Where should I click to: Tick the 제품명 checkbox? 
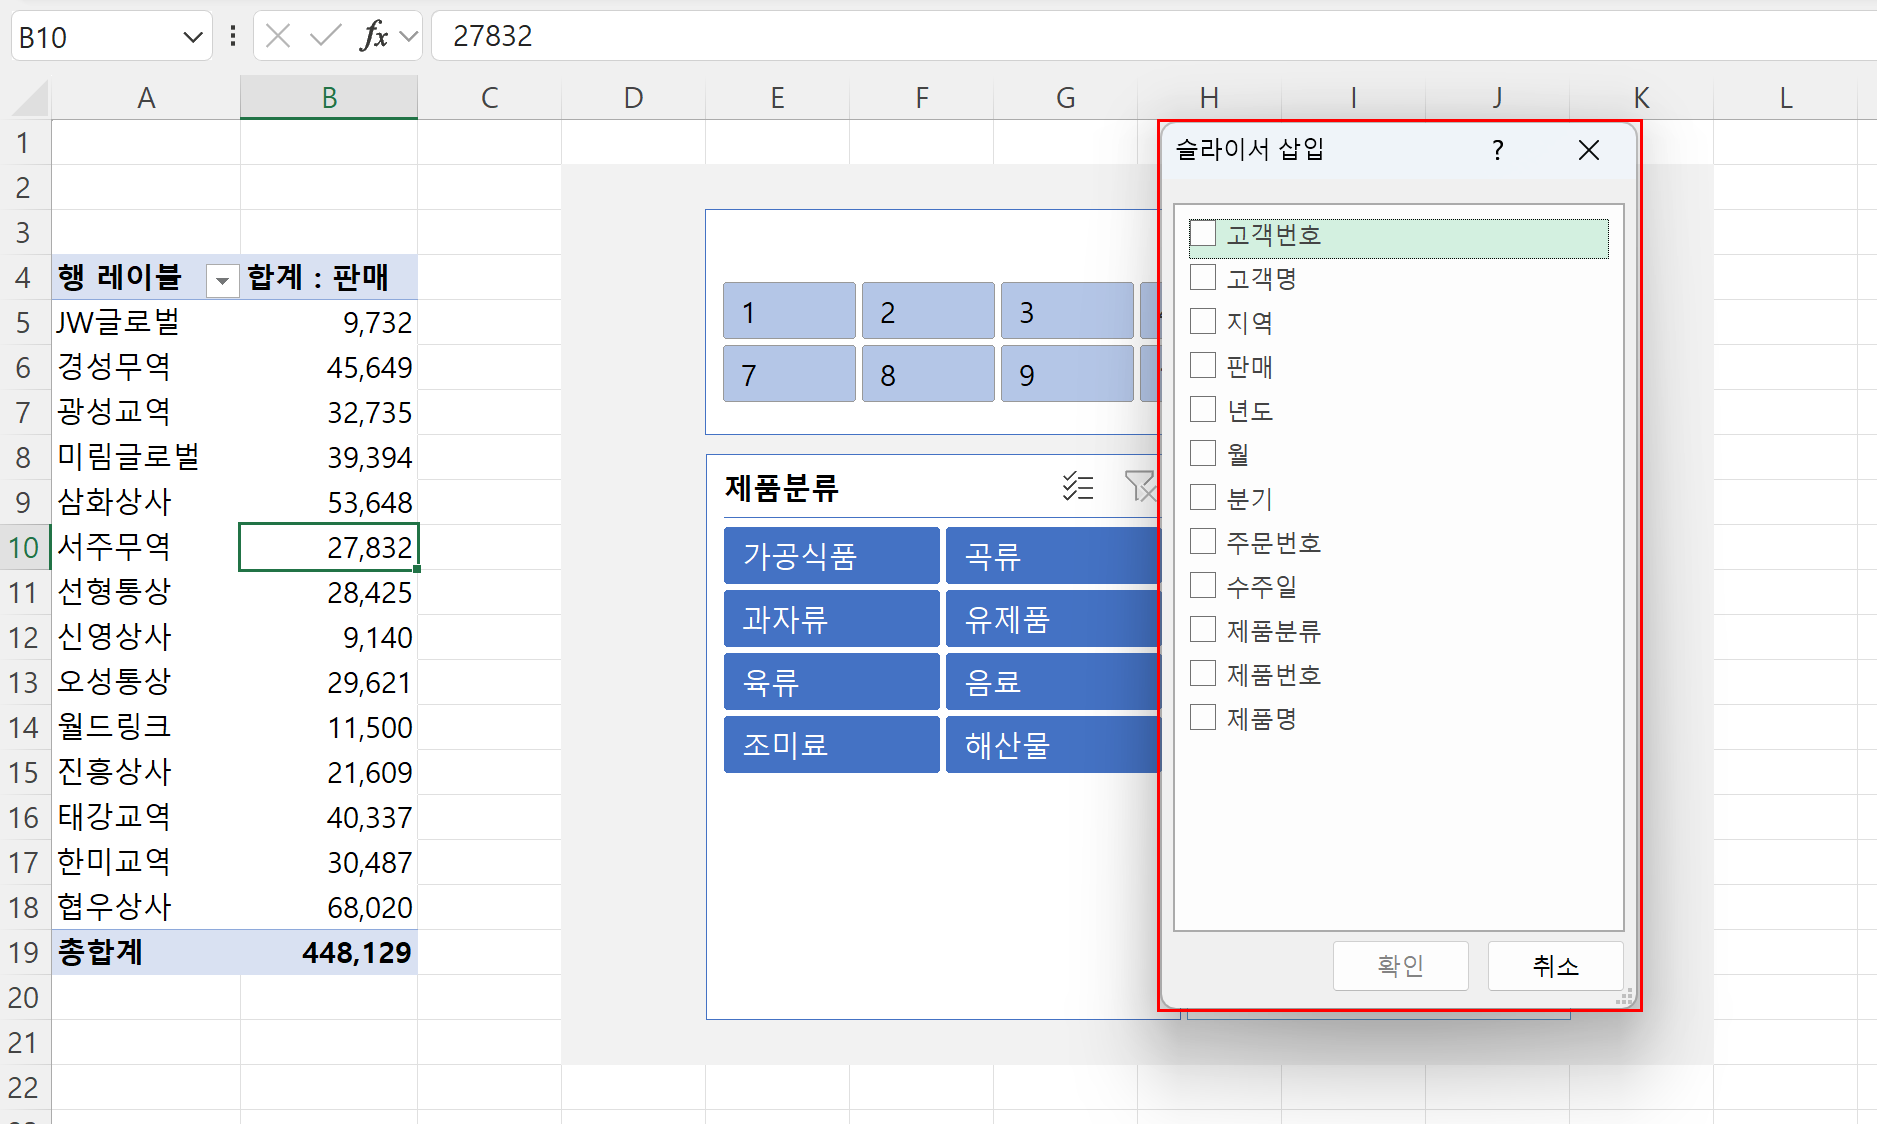(1203, 718)
